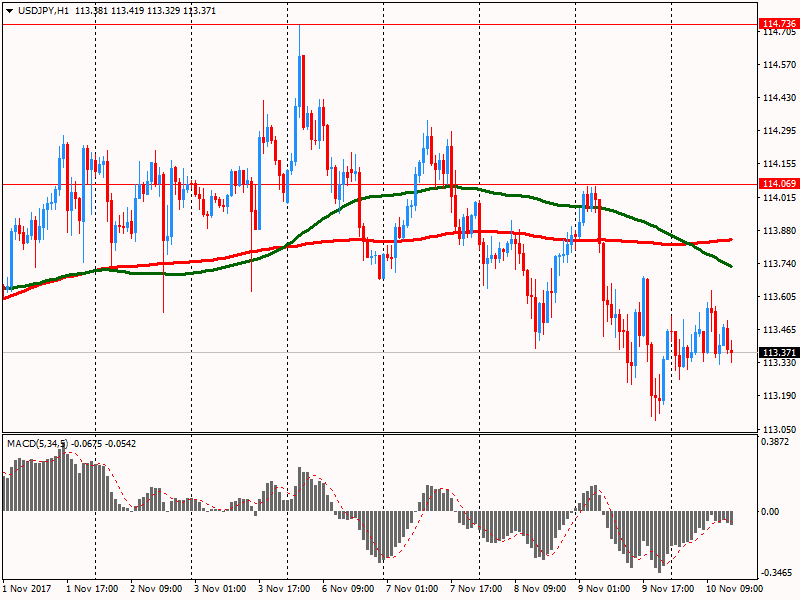This screenshot has height=600, width=800.
Task: Click the 114.570 price scale value
Action: coord(779,65)
